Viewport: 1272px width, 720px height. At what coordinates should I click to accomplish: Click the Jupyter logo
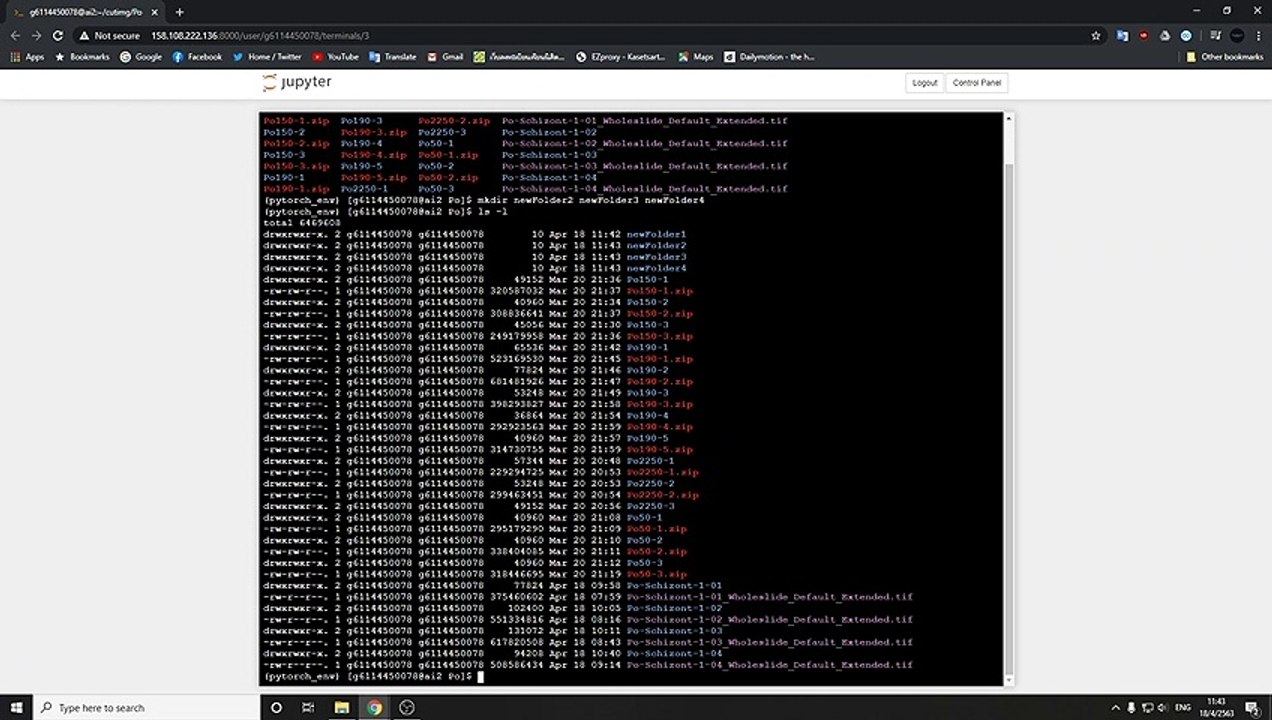[296, 82]
